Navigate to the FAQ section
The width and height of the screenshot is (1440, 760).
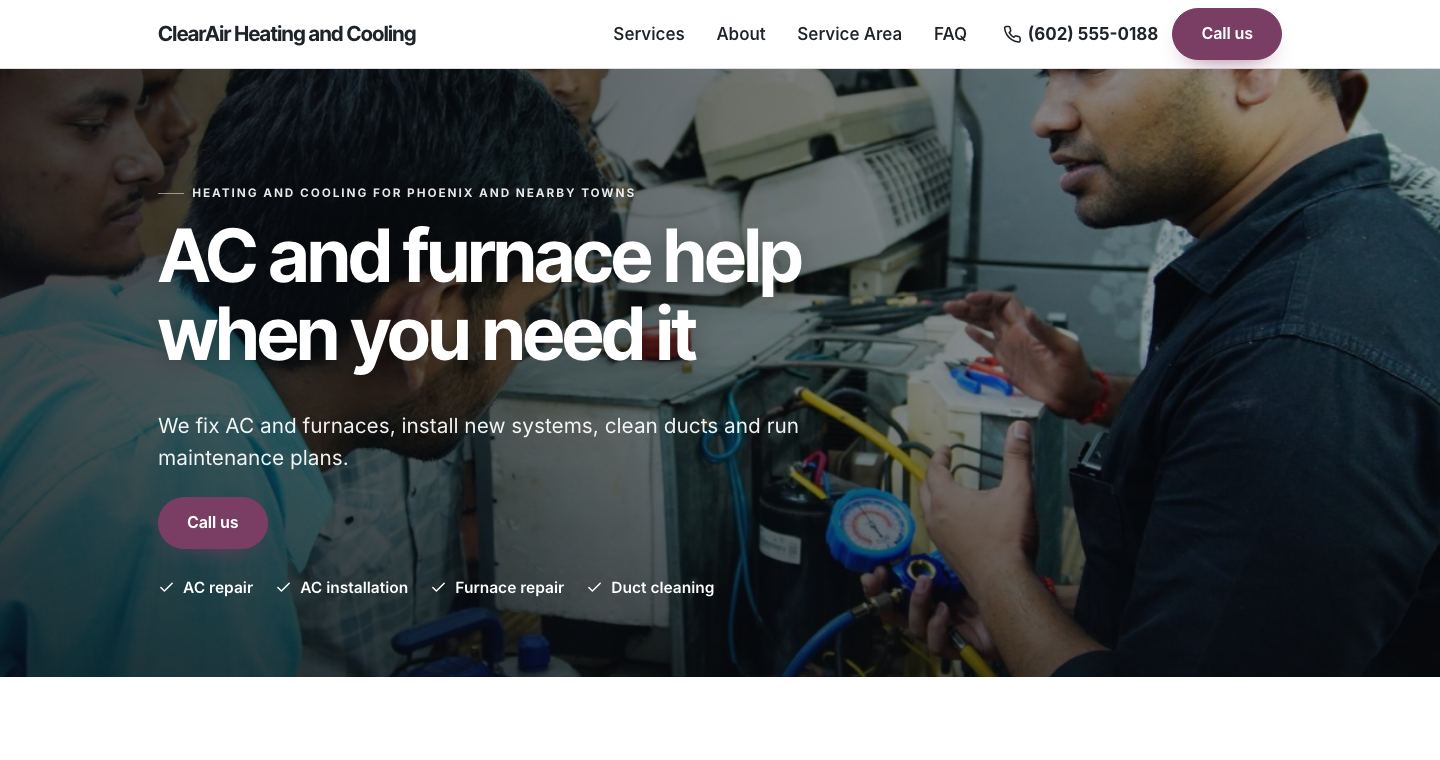point(950,34)
